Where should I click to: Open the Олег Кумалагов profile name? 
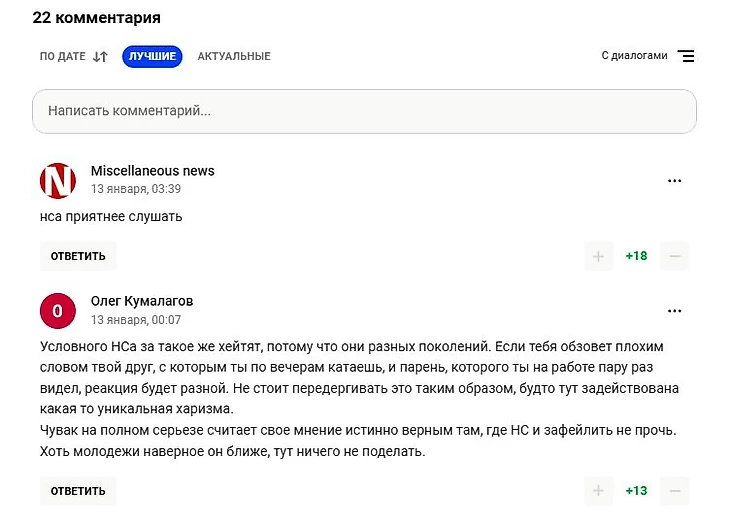pos(142,301)
